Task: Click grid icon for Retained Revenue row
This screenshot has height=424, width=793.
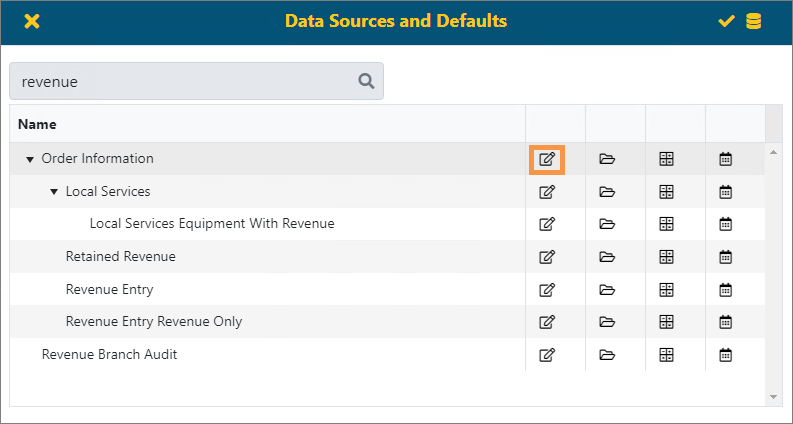Action: click(666, 257)
